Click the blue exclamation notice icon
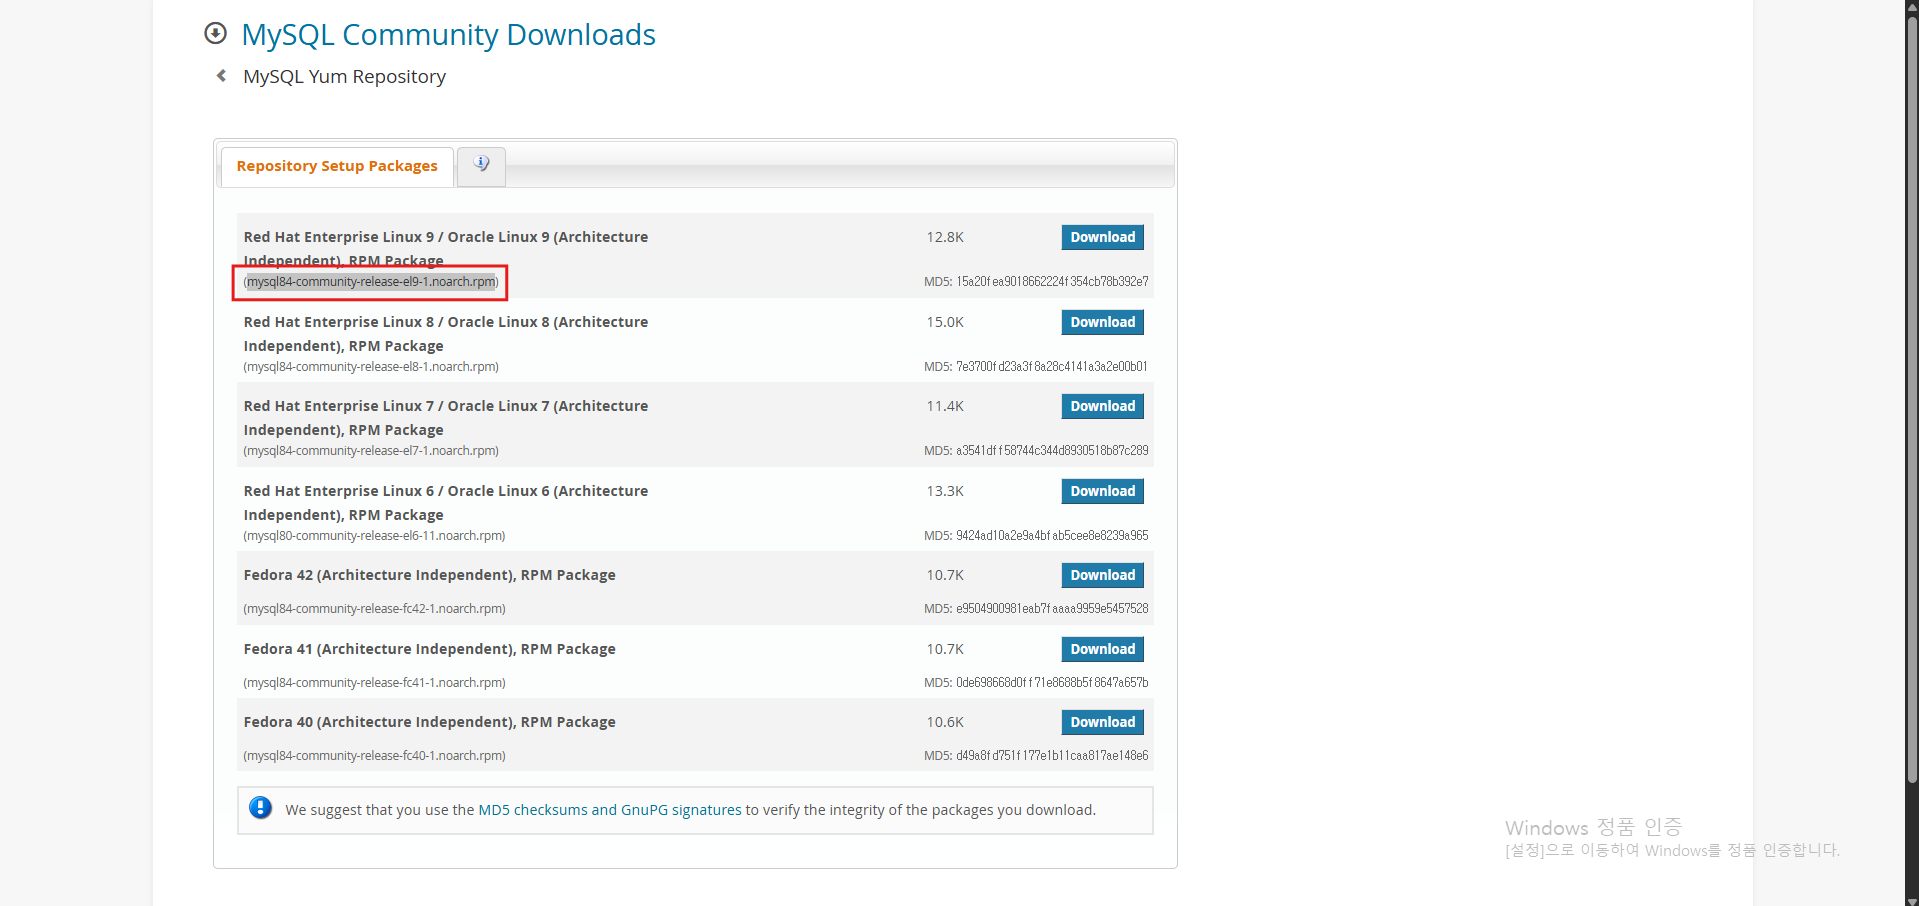 tap(260, 808)
